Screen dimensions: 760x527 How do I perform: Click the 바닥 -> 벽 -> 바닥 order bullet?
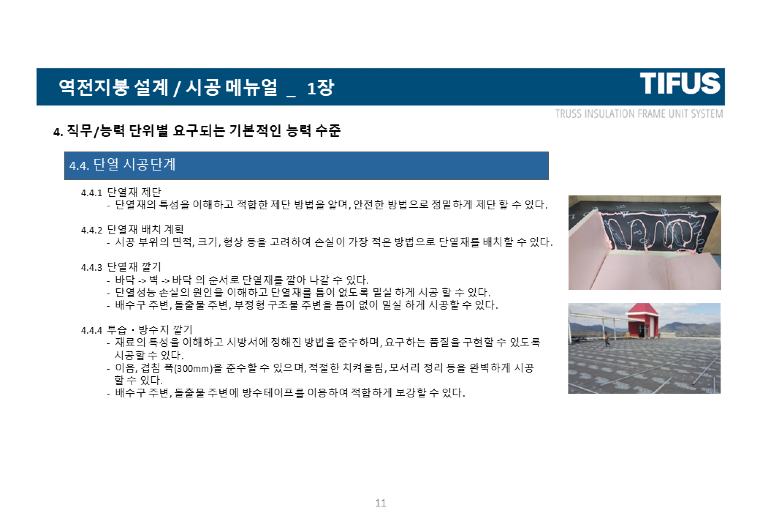click(242, 279)
